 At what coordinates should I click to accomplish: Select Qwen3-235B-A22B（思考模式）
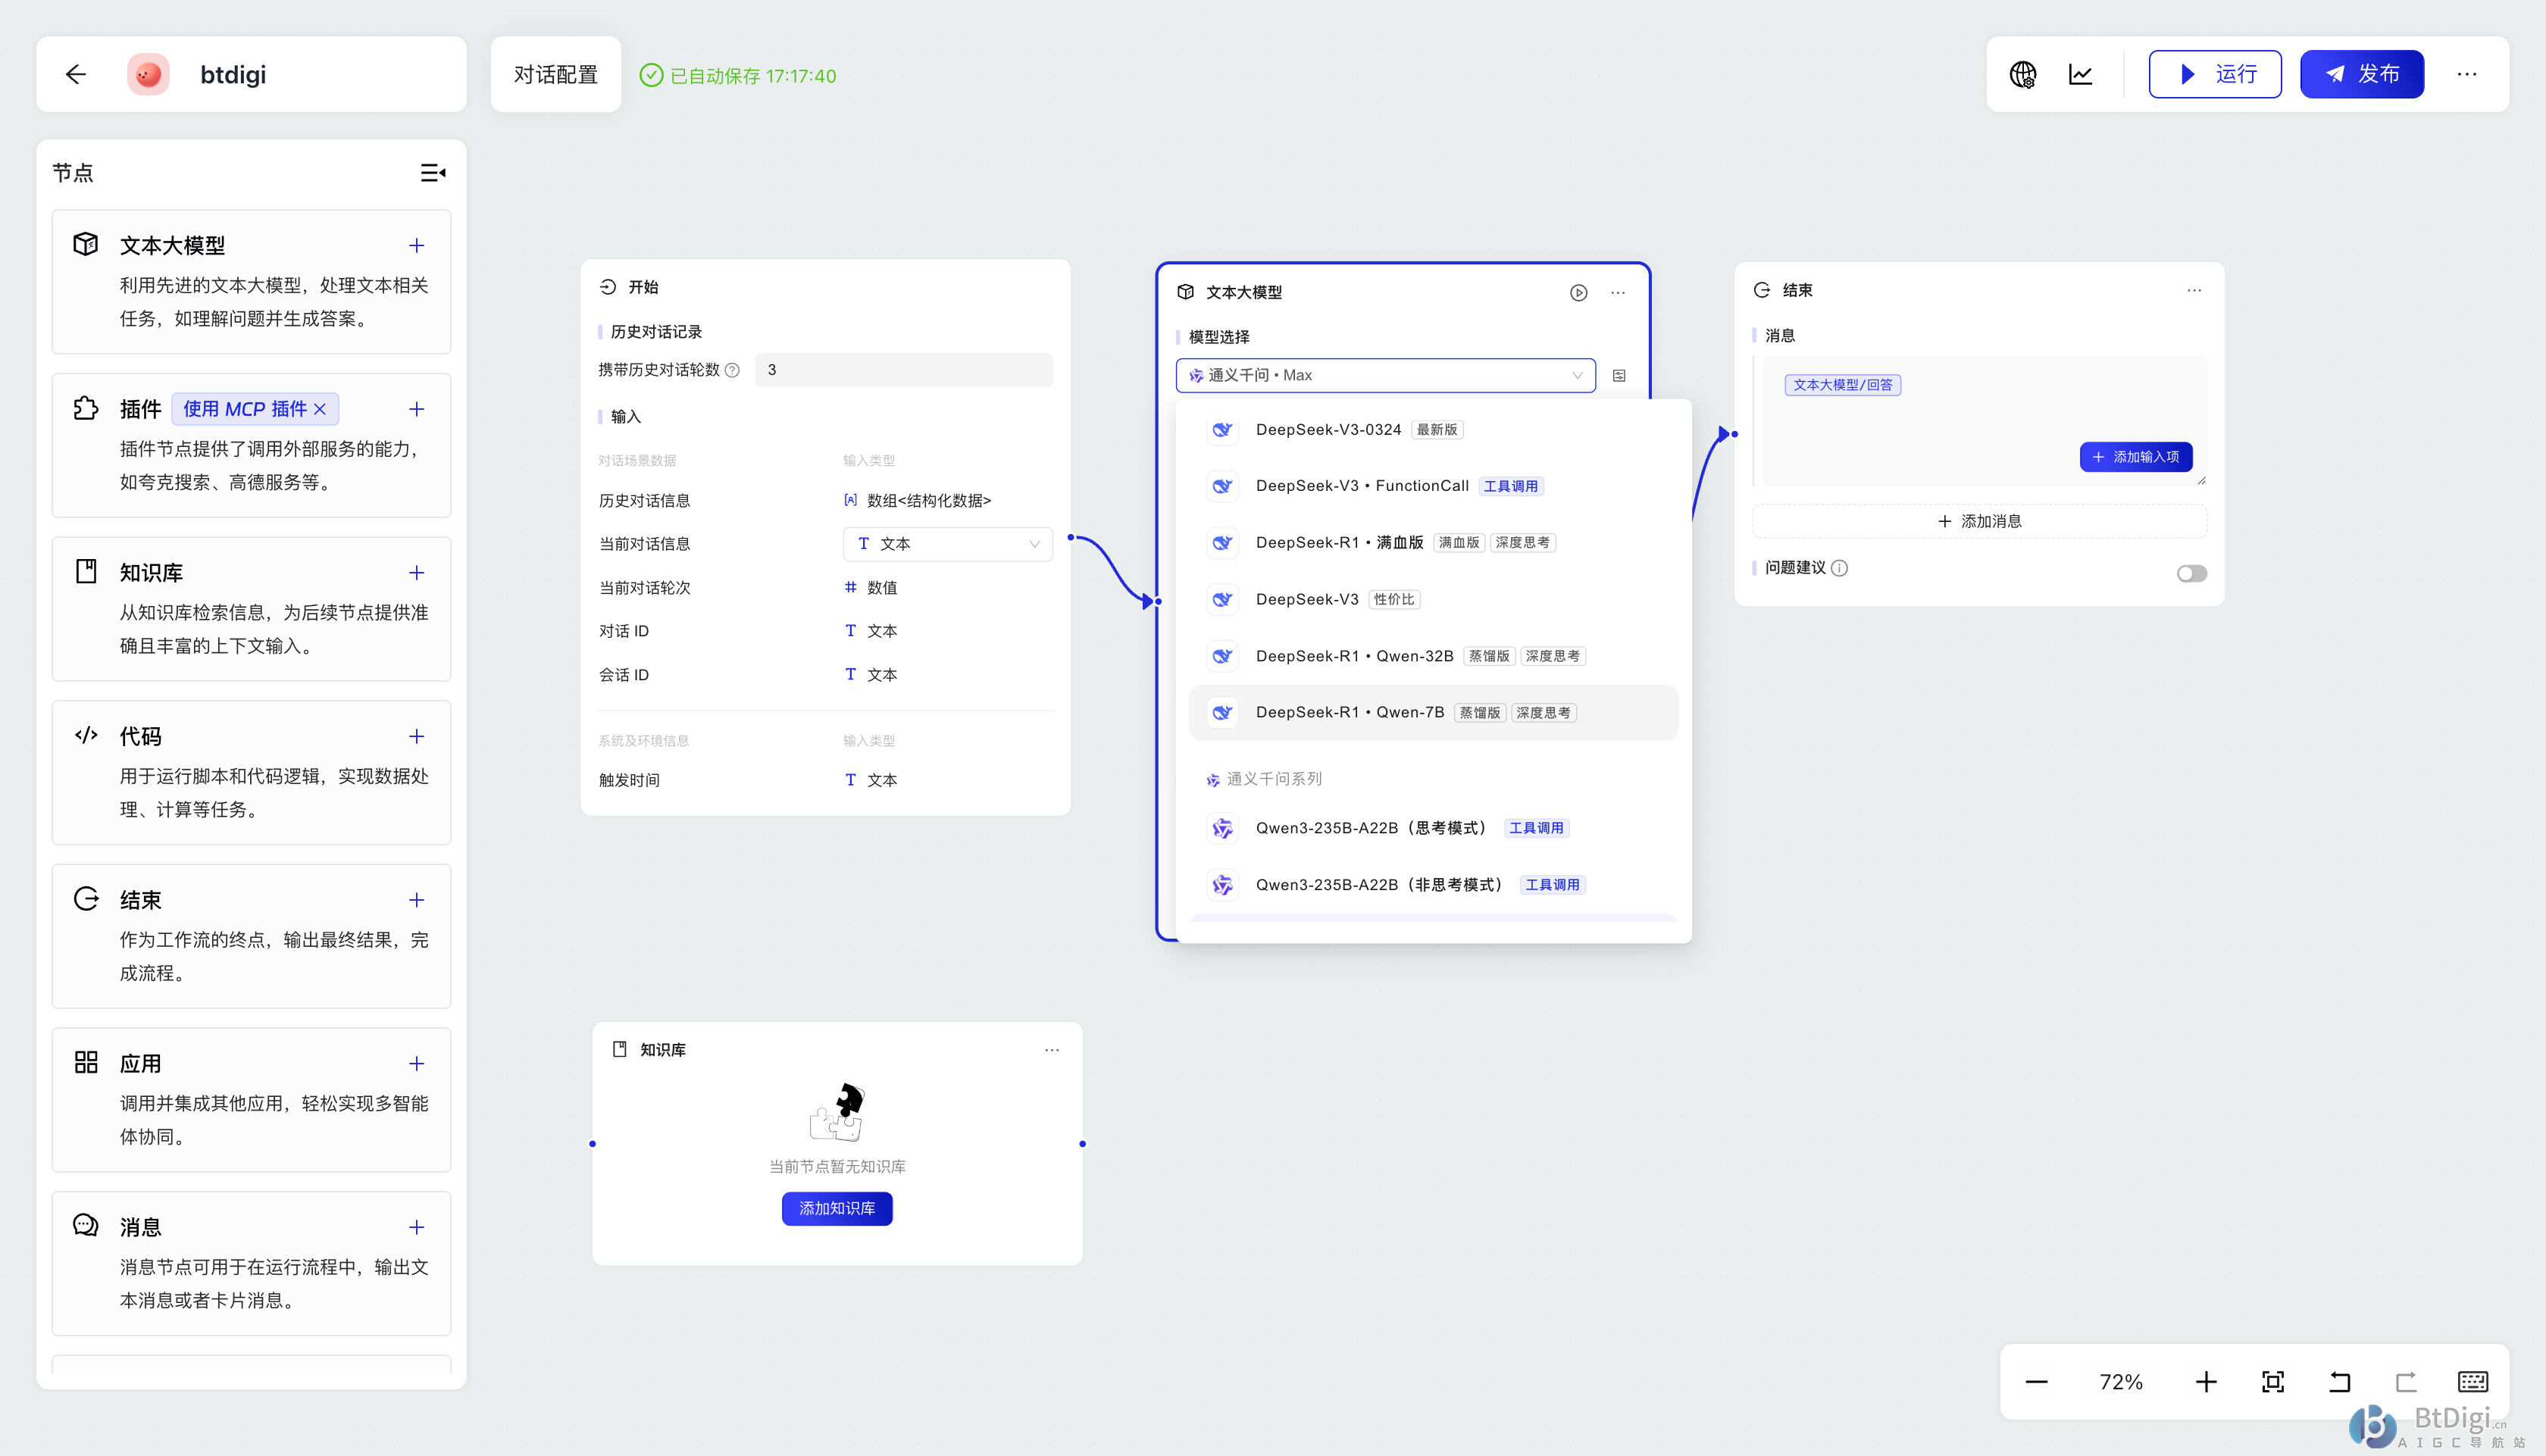[1432, 828]
